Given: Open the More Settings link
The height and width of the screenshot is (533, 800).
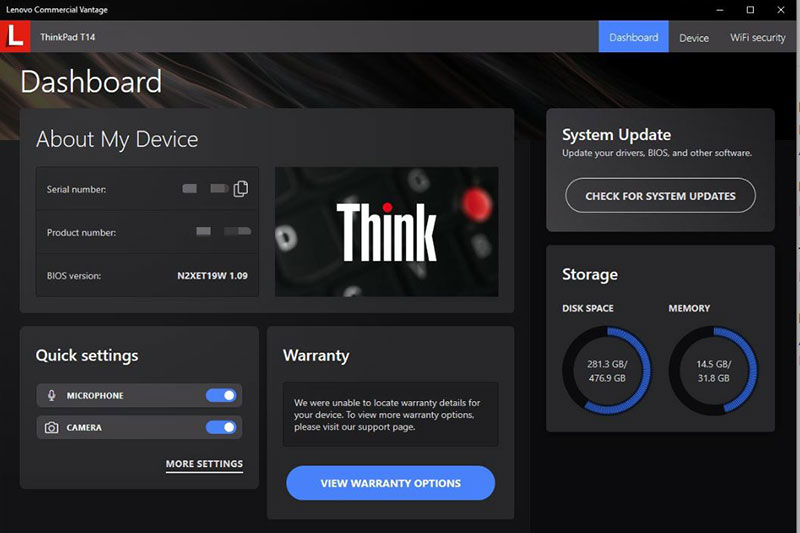Looking at the screenshot, I should tap(204, 464).
